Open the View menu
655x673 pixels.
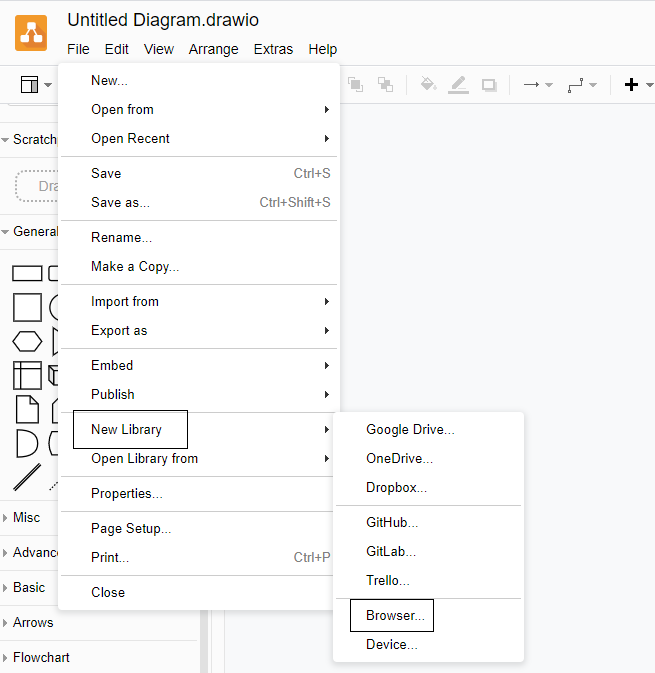coord(158,49)
